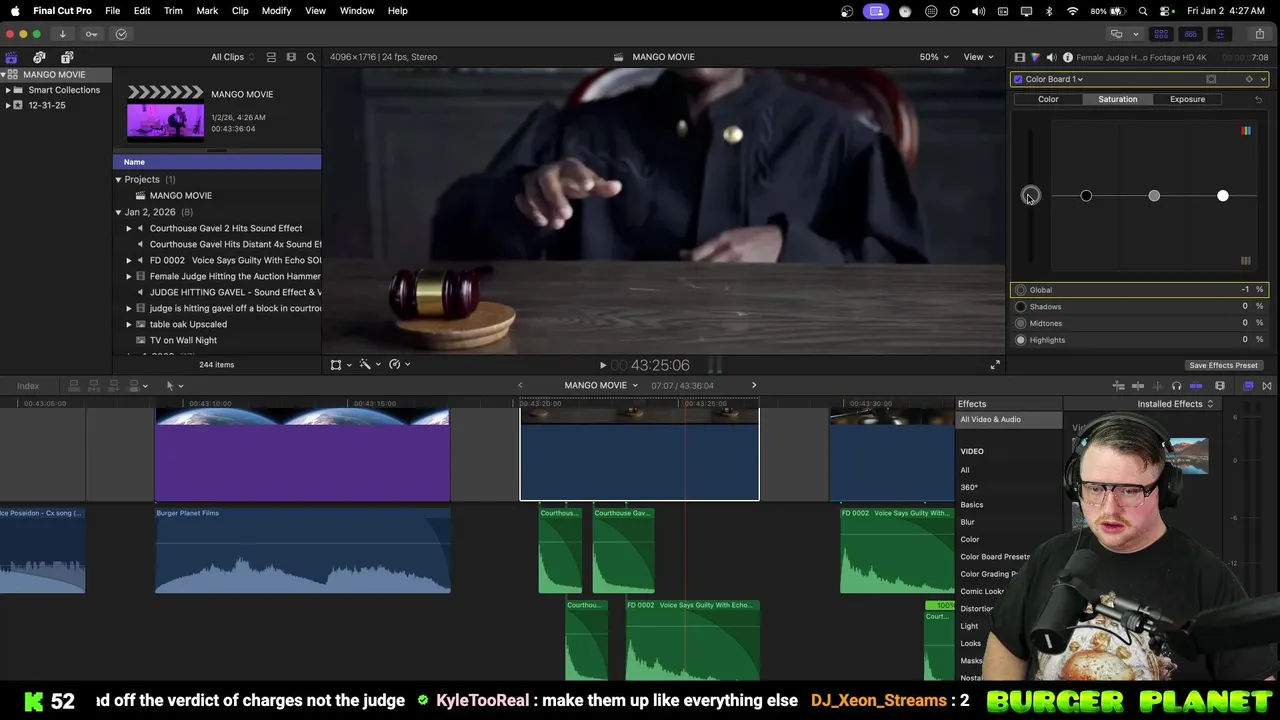Select the Highlights saturation puck
This screenshot has width=1280, height=720.
coord(1222,196)
